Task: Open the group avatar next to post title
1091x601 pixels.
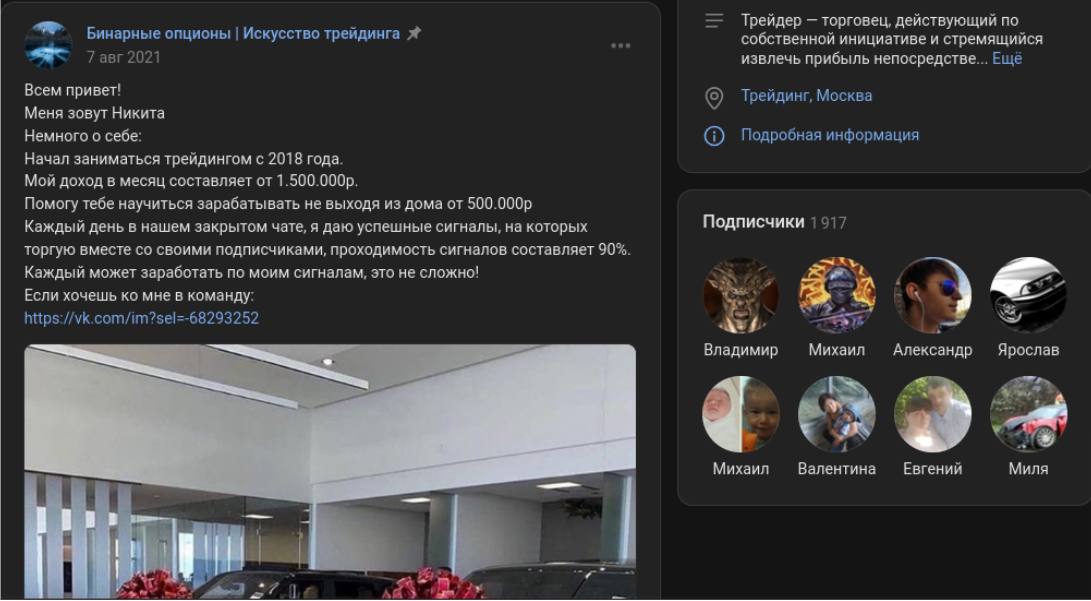Action: click(48, 45)
